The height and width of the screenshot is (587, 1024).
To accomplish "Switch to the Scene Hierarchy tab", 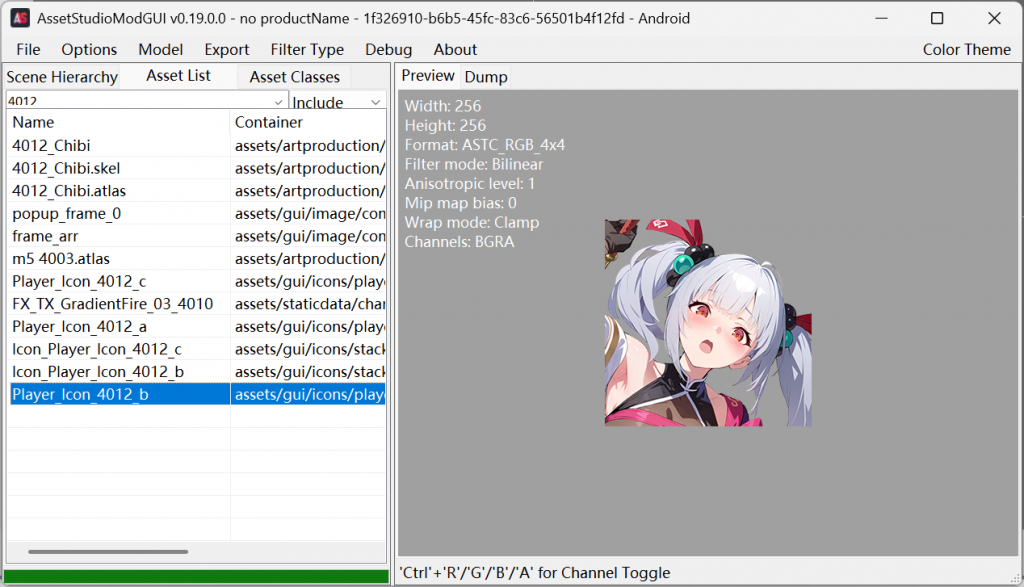I will pos(62,77).
